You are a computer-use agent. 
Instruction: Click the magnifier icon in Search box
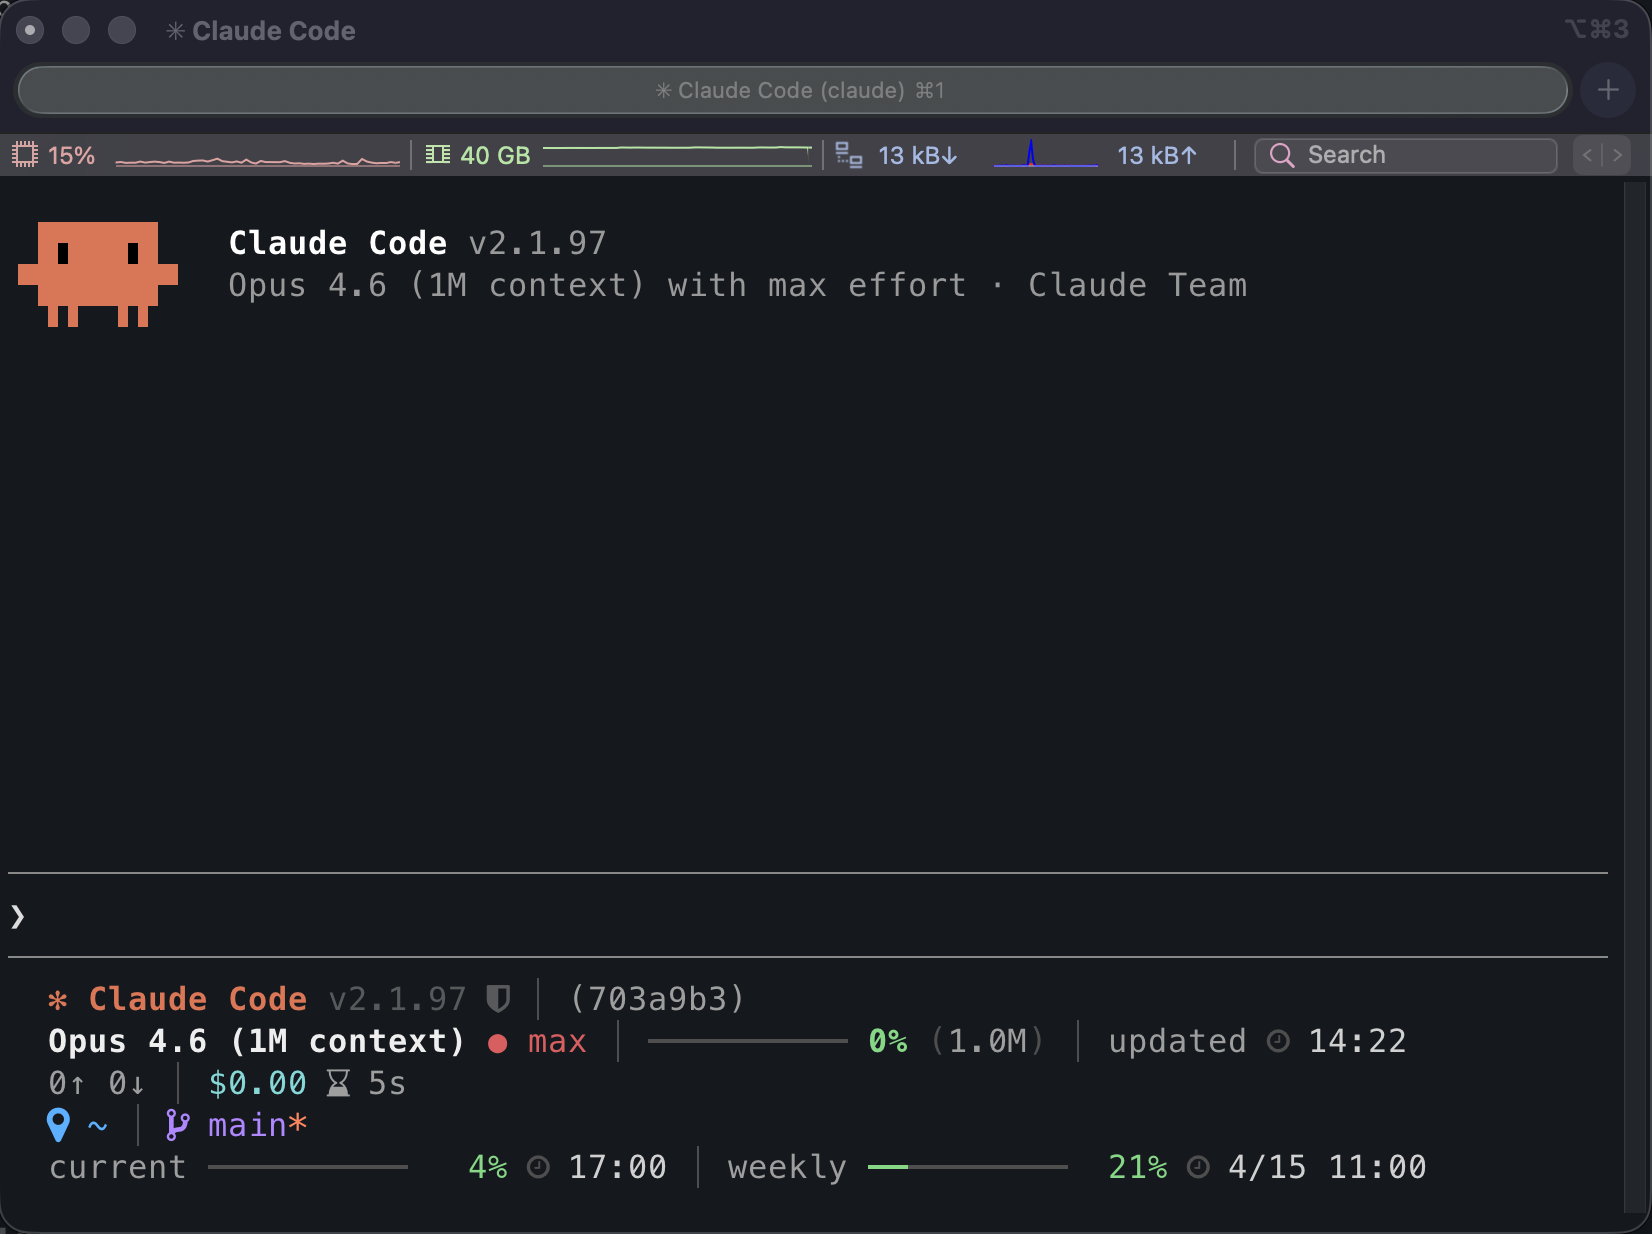point(1282,155)
